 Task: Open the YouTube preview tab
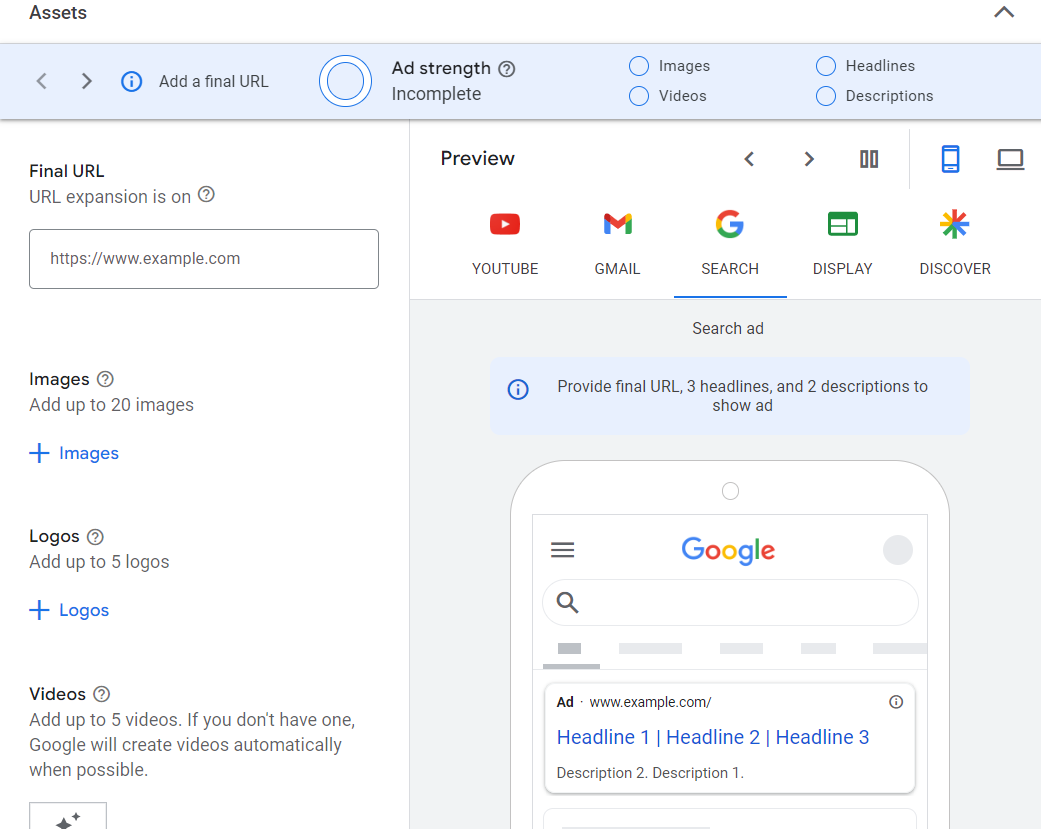(505, 243)
